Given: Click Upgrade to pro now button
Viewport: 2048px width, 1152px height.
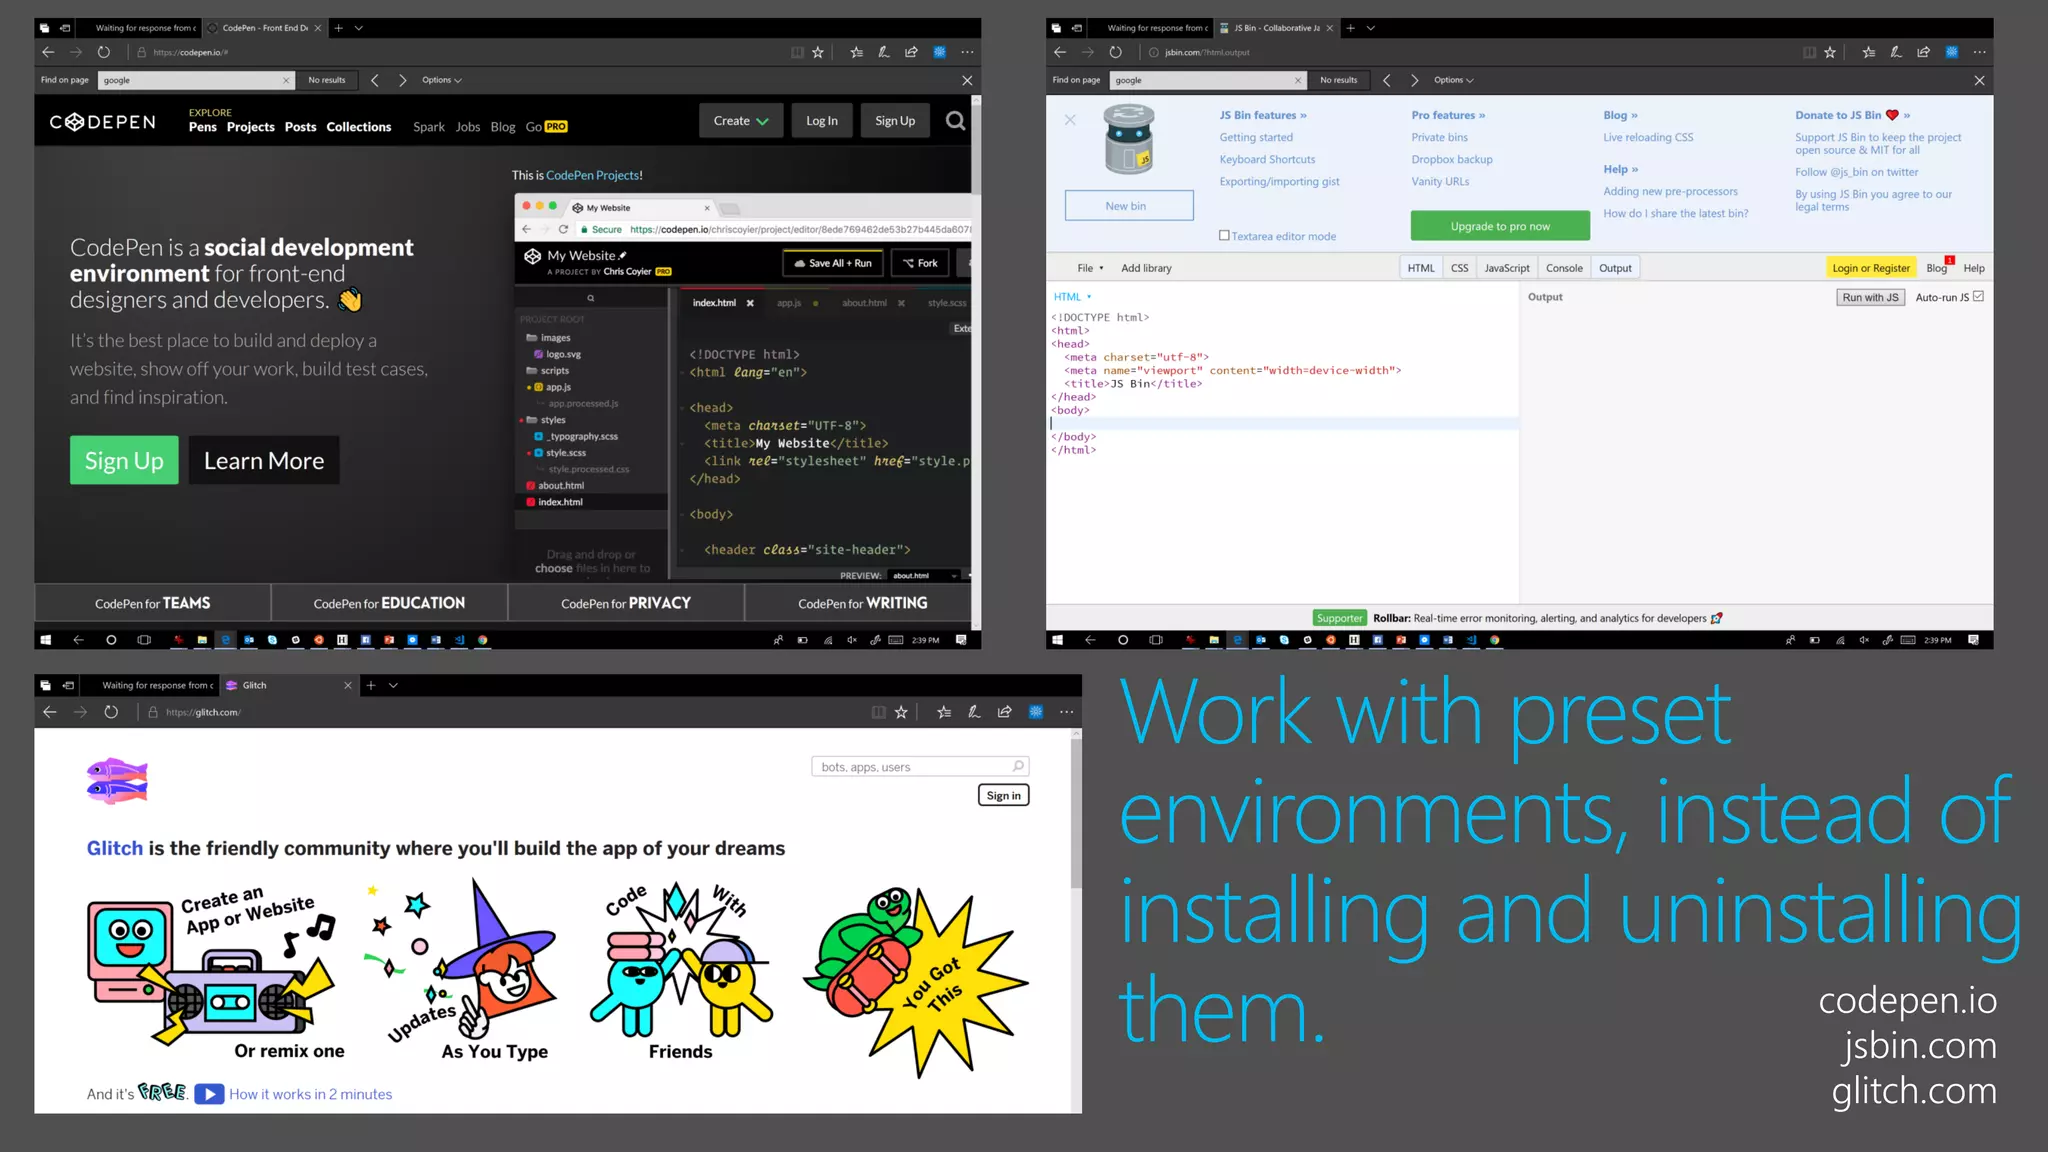Looking at the screenshot, I should [1500, 226].
